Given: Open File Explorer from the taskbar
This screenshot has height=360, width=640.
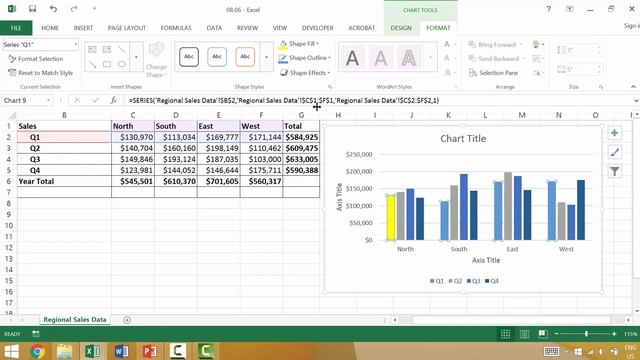Looking at the screenshot, I should (64, 351).
